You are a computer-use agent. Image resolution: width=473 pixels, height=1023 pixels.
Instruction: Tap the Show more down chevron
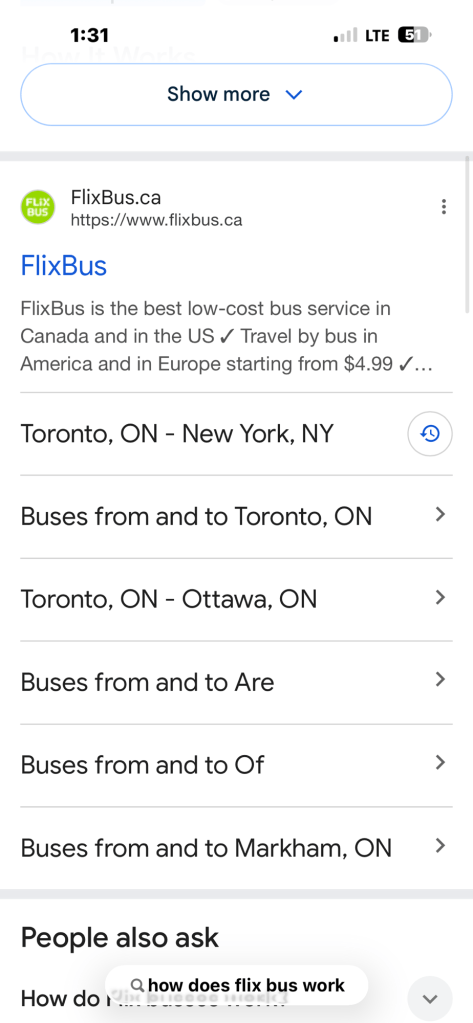pyautogui.click(x=294, y=95)
